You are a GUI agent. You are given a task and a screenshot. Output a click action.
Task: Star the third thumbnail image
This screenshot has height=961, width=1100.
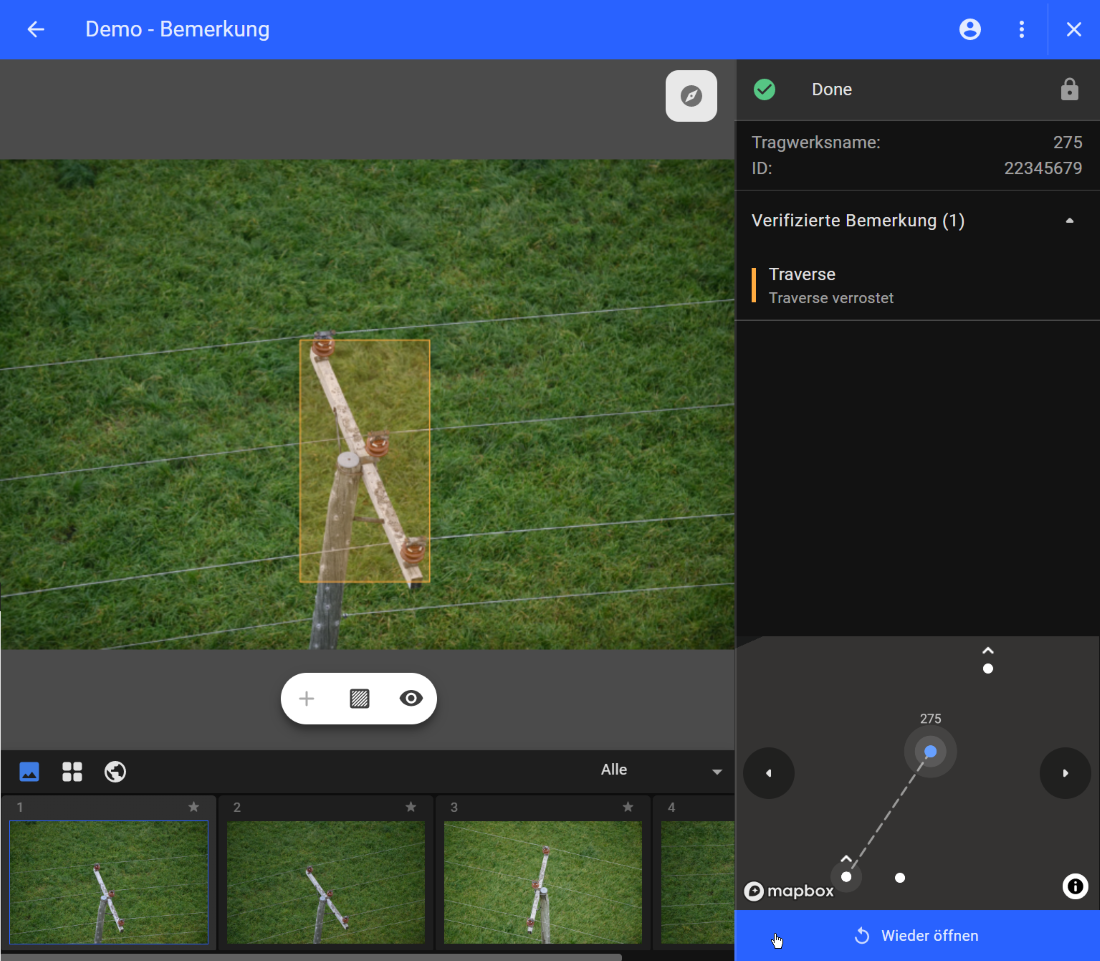pyautogui.click(x=628, y=807)
